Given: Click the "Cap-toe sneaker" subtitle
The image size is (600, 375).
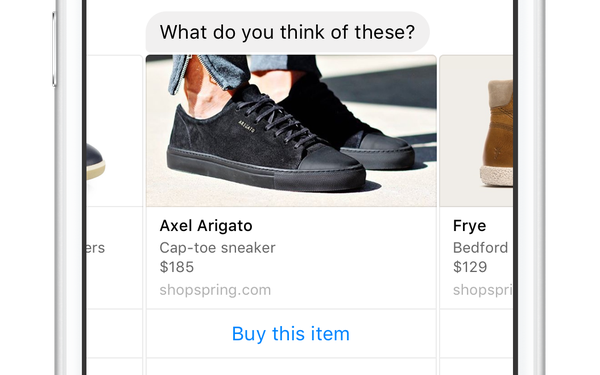Looking at the screenshot, I should point(217,248).
